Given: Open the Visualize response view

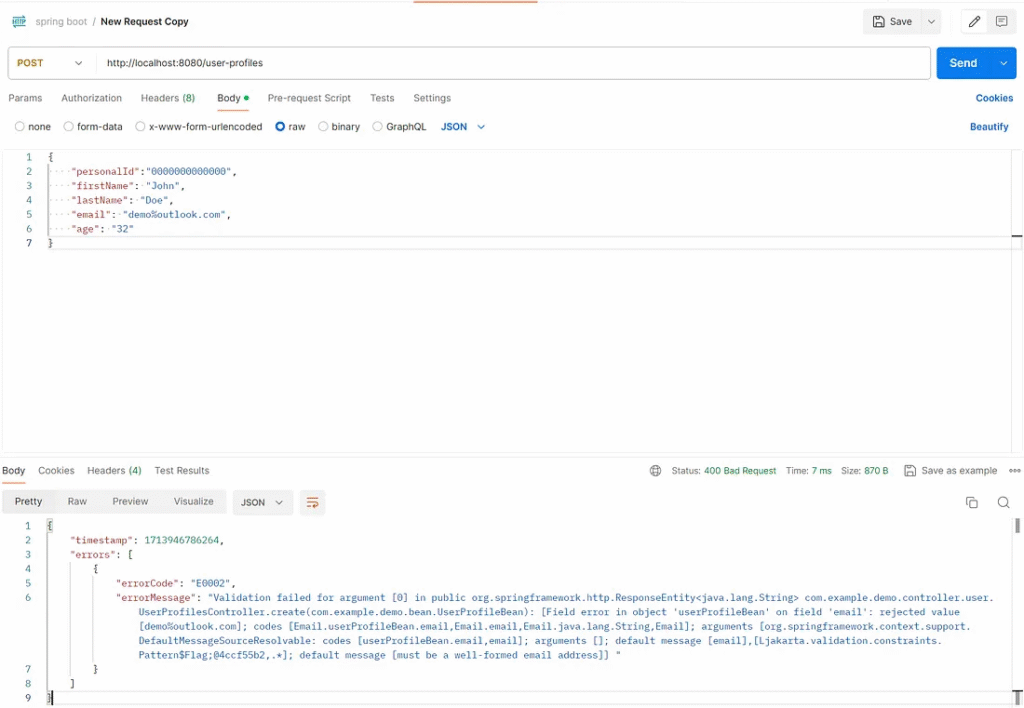Looking at the screenshot, I should click(x=193, y=502).
